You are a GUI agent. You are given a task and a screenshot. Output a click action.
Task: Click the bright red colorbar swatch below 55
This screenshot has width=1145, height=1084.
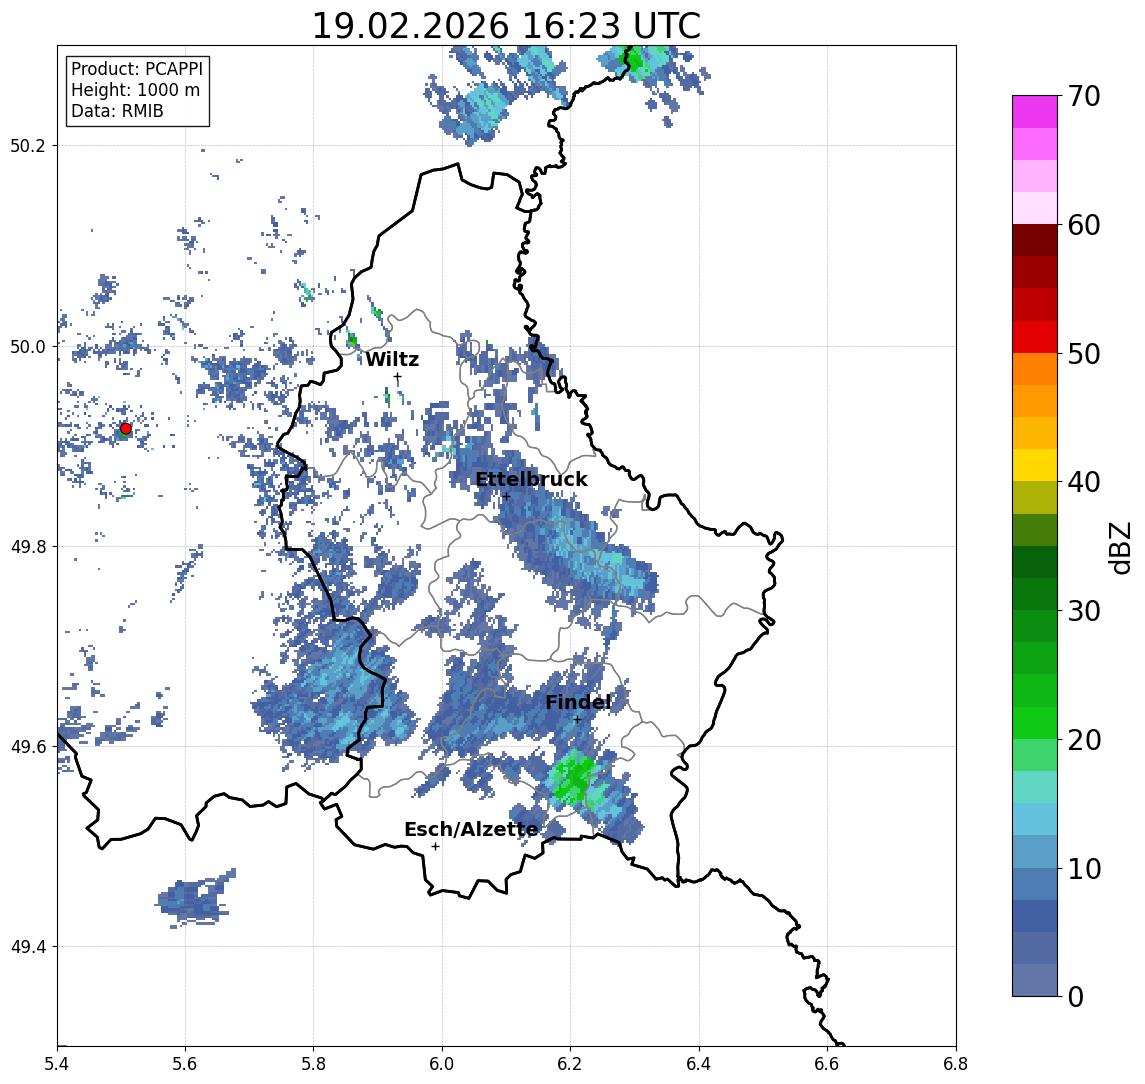click(x=1035, y=337)
